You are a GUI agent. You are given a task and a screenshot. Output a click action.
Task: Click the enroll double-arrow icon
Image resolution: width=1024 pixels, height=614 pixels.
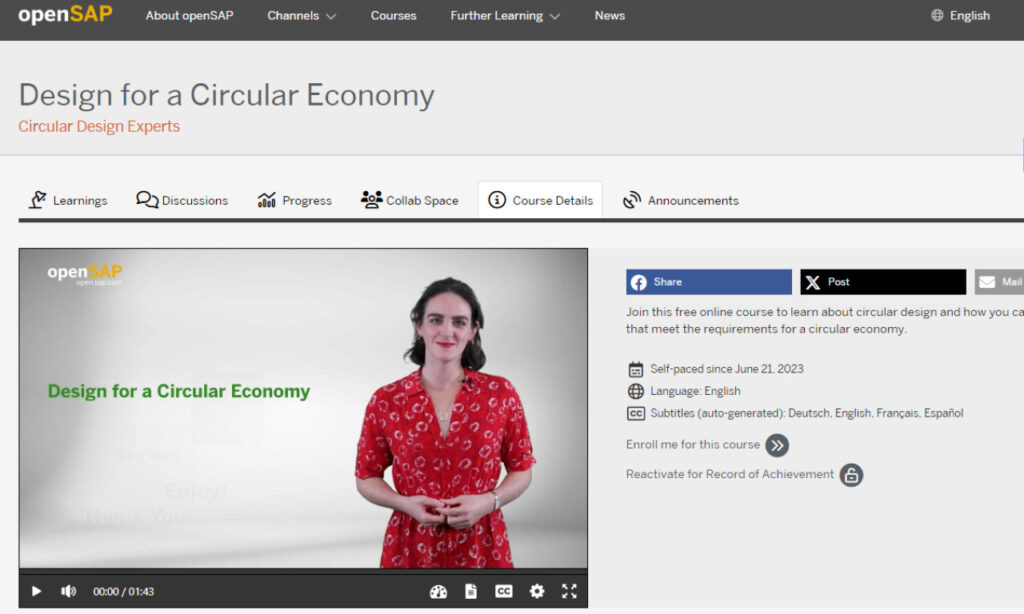click(x=777, y=445)
